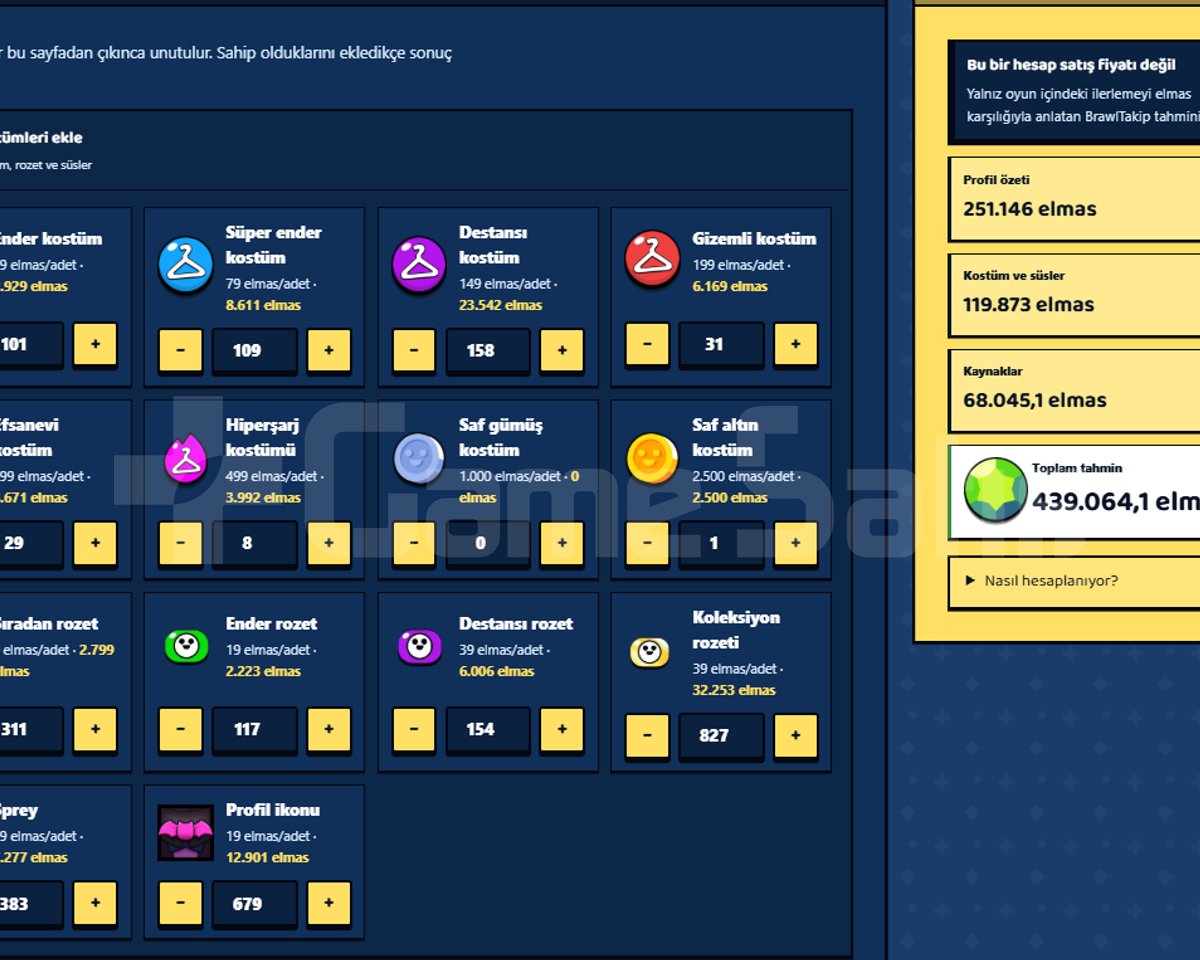The image size is (1200, 960).
Task: Increase Gizemli kostüm count with plus
Action: pos(795,344)
